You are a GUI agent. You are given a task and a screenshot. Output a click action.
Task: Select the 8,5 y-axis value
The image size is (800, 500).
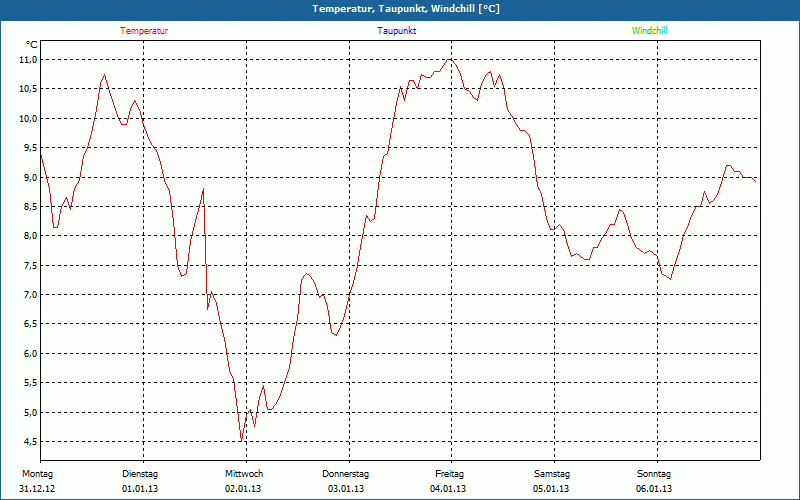31,207
